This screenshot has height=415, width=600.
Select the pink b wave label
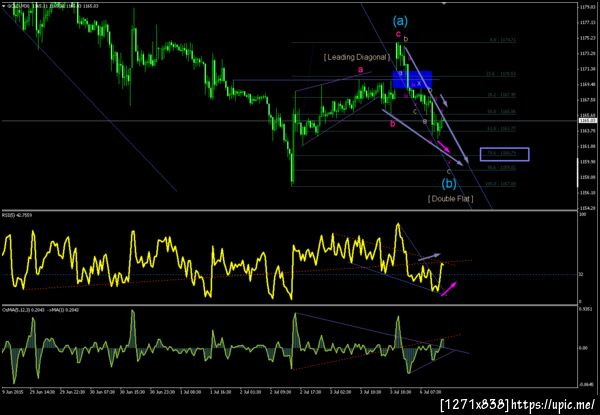click(392, 124)
